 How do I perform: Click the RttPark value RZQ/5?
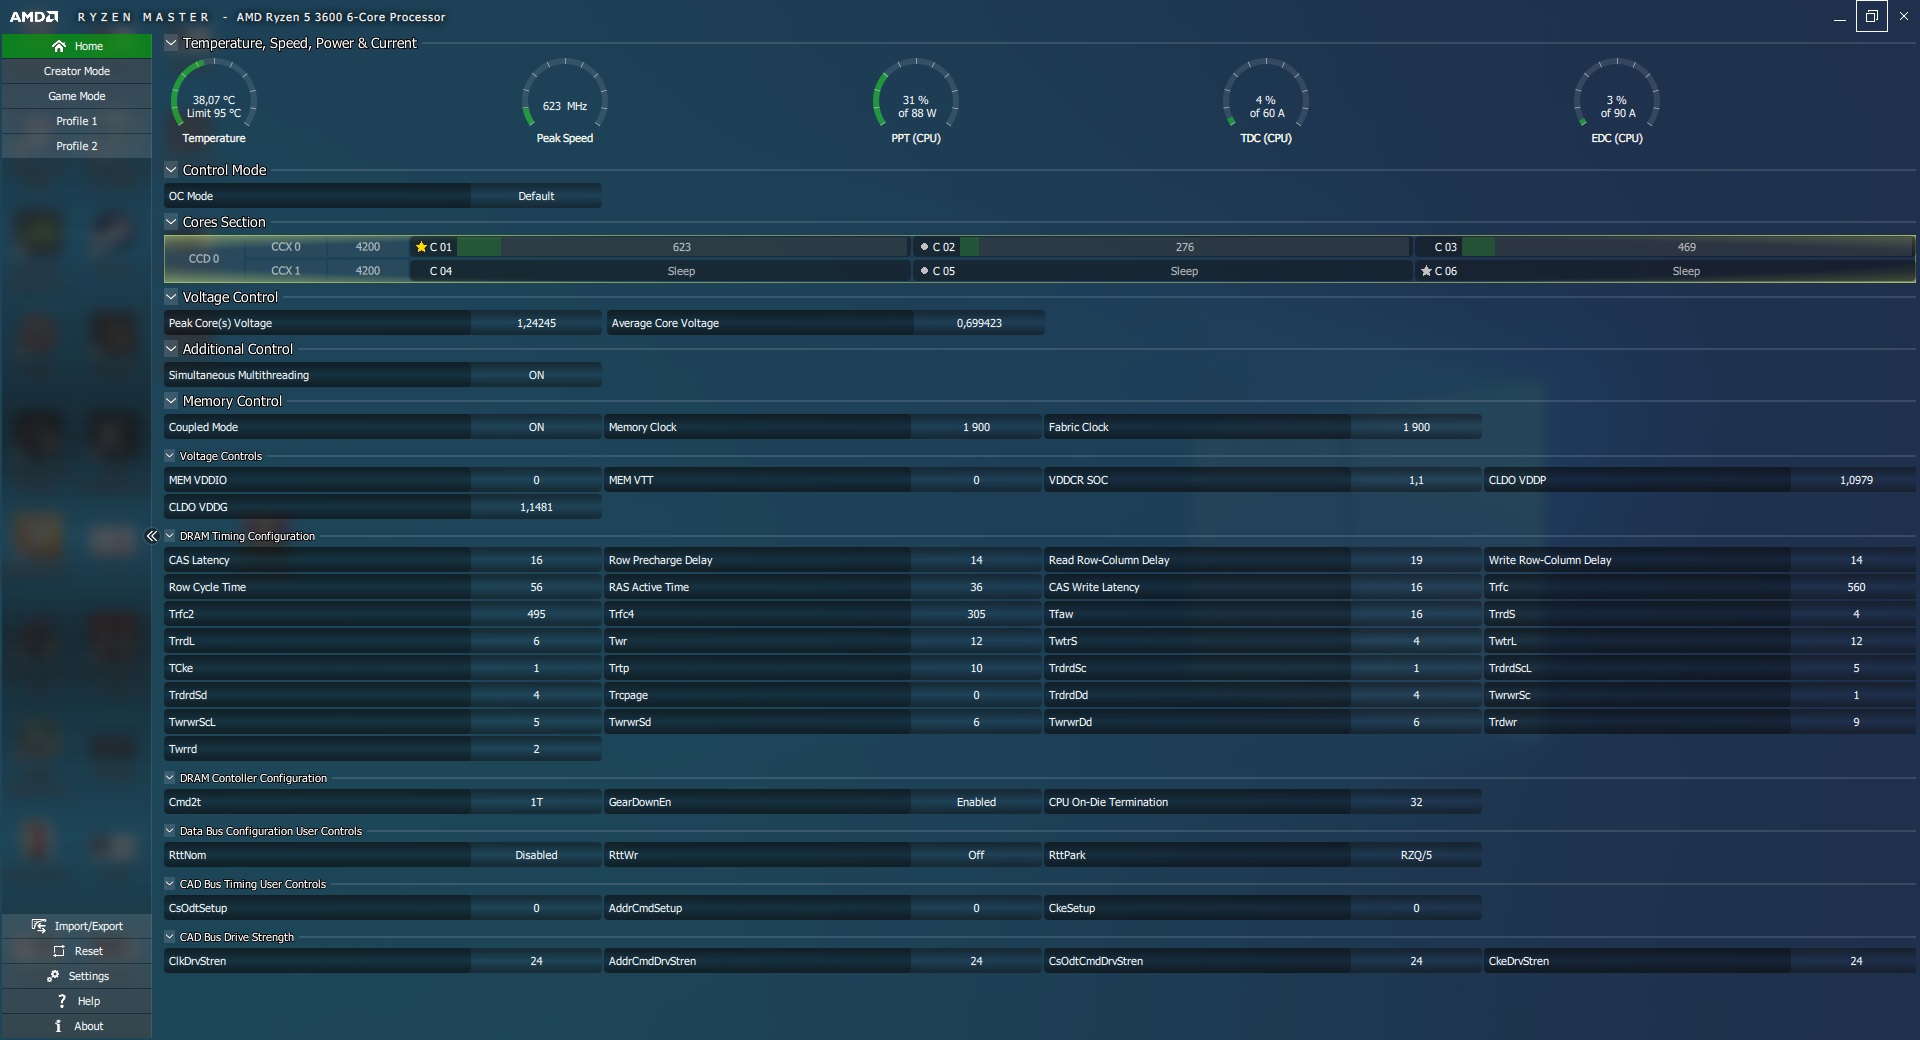click(x=1416, y=855)
